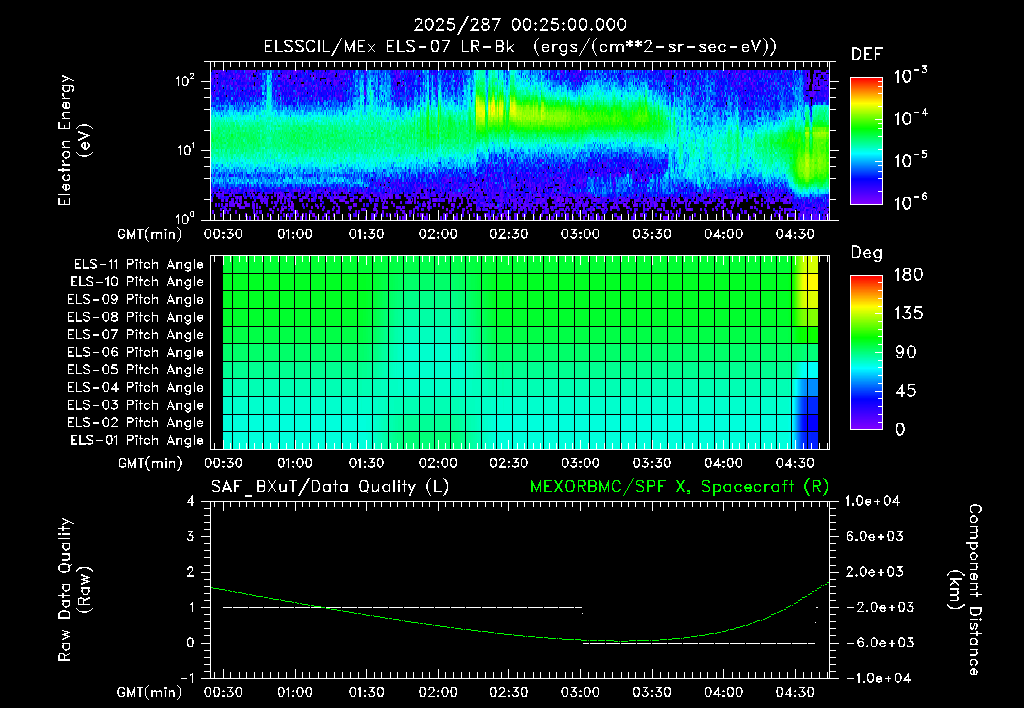1024x708 pixels.
Task: Click the 10^1 tick on electron energy axis
Action: point(185,150)
